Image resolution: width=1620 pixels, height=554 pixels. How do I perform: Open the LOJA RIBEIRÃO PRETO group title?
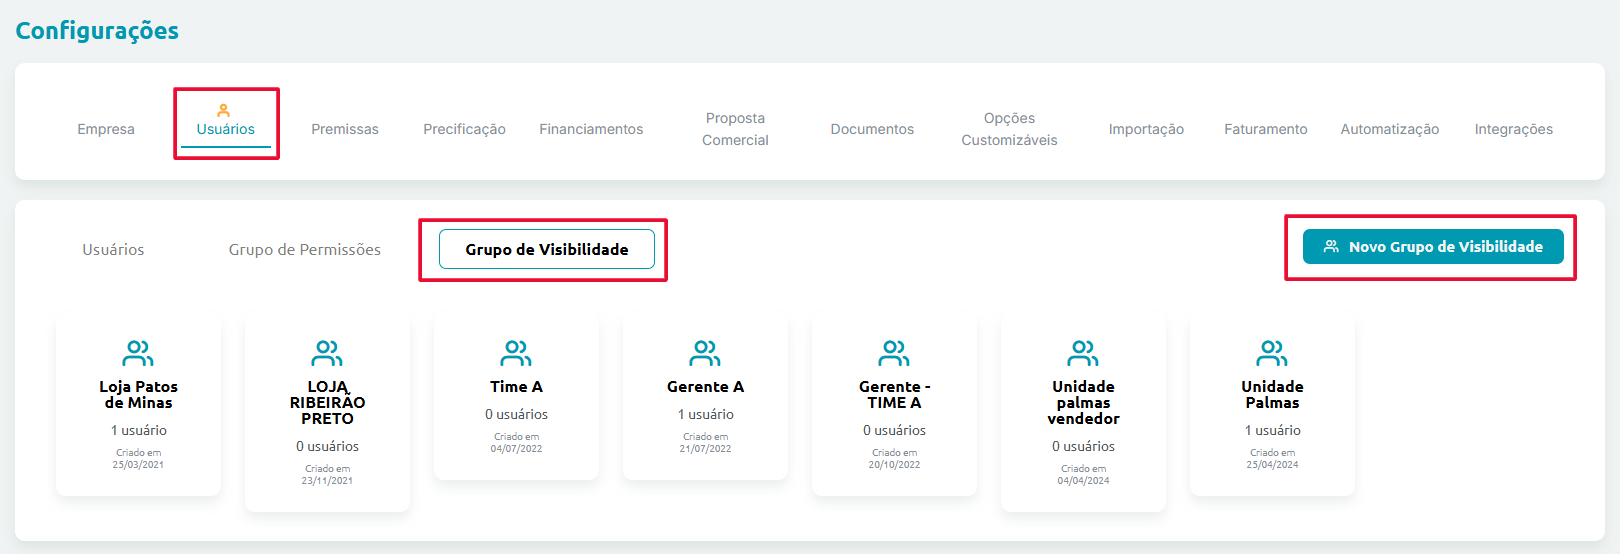[x=327, y=402]
